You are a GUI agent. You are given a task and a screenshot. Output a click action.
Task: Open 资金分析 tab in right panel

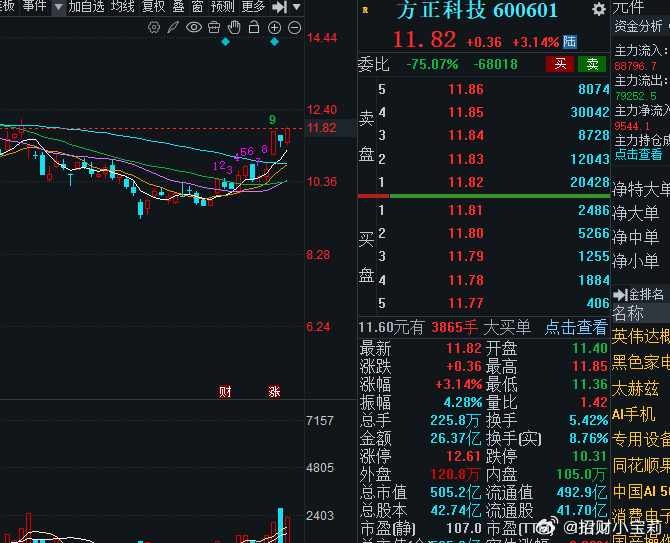pyautogui.click(x=638, y=26)
